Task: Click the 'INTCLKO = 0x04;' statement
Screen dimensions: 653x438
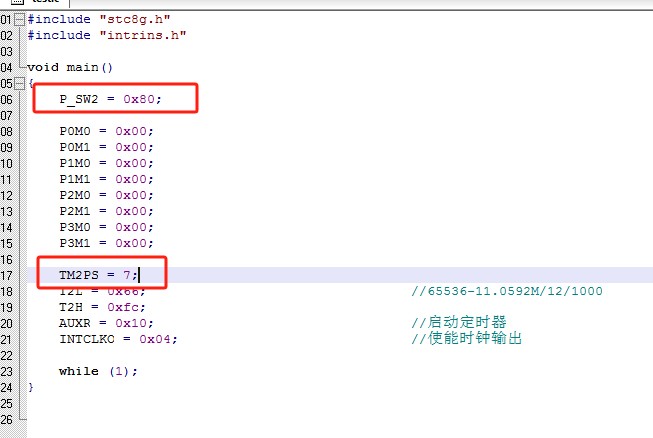Action: pyautogui.click(x=118, y=339)
